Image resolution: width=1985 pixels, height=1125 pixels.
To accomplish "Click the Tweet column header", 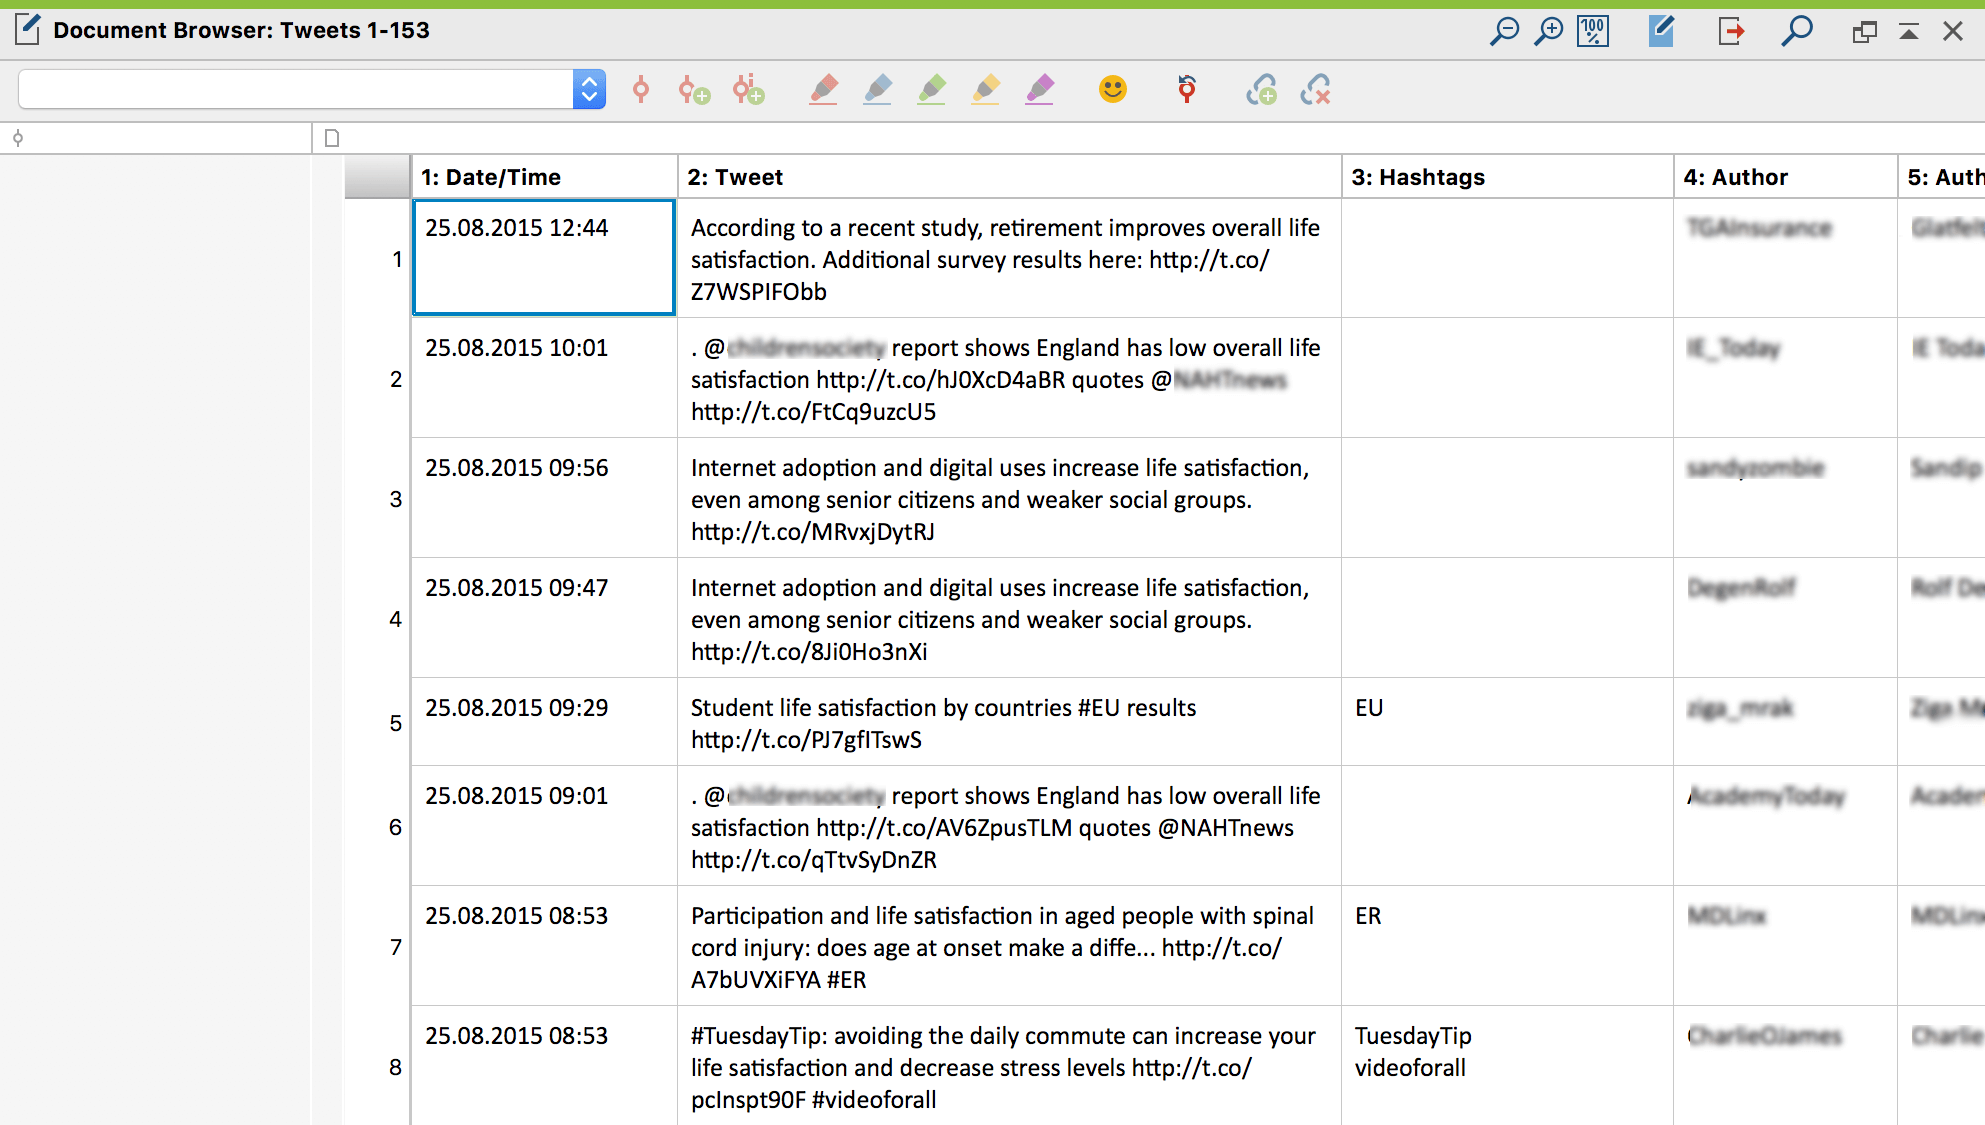I will (x=1009, y=177).
